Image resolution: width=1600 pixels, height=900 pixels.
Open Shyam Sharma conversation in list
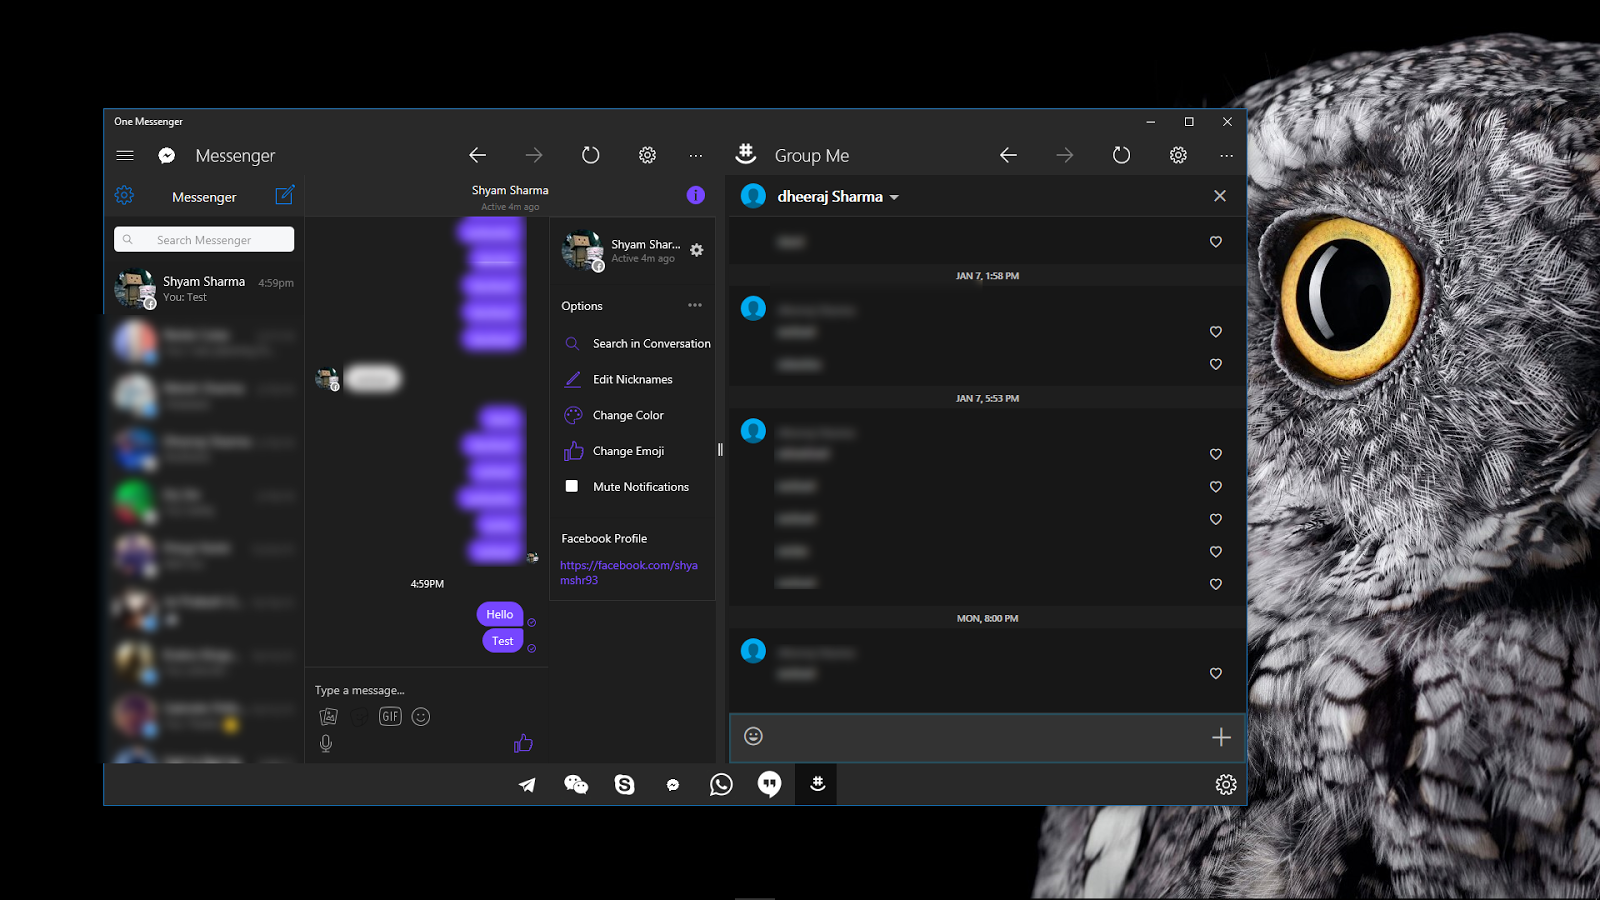click(204, 289)
